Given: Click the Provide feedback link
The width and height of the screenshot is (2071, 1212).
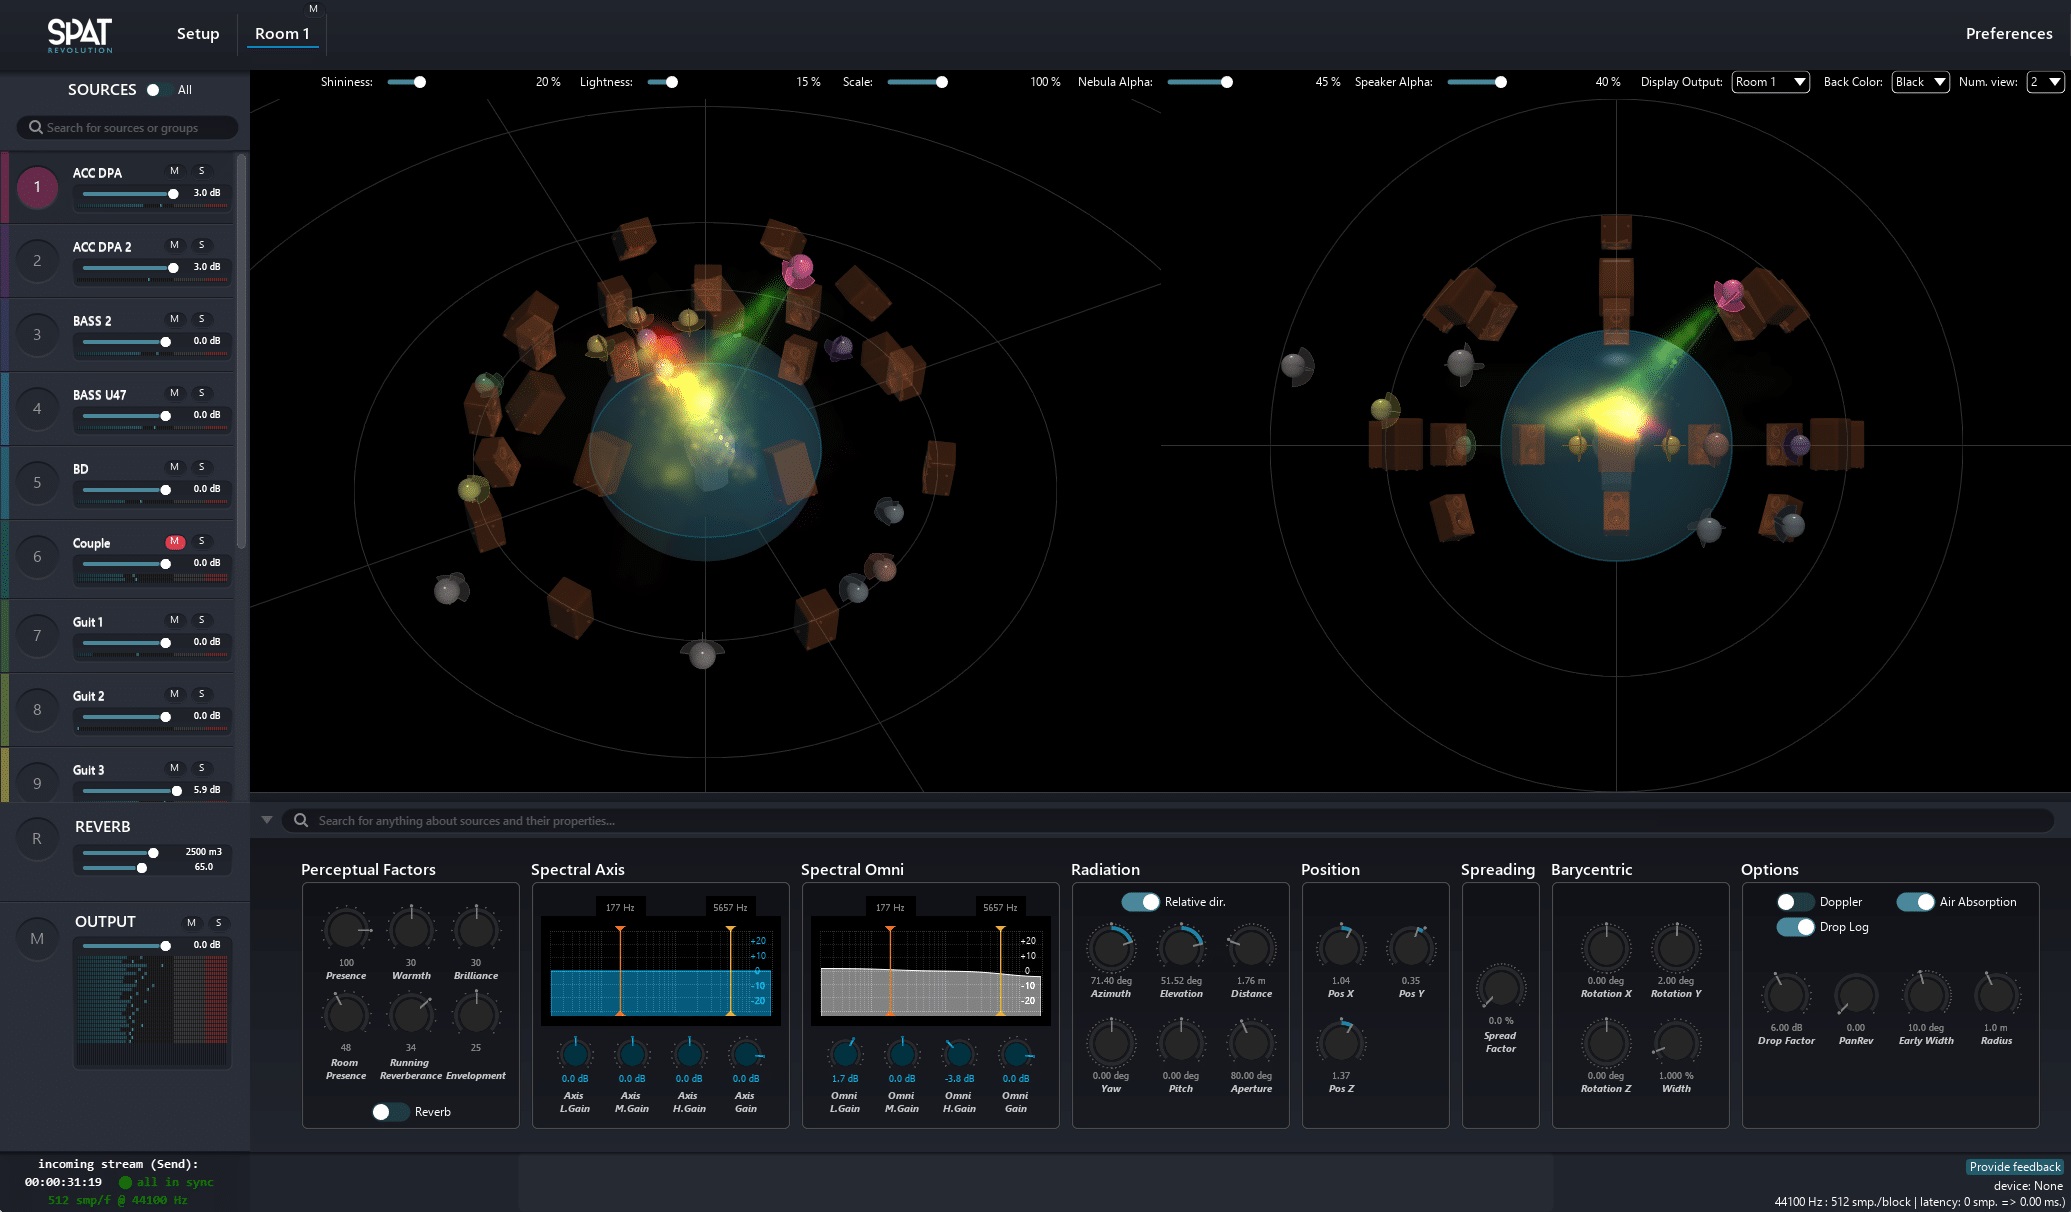Looking at the screenshot, I should point(2013,1167).
